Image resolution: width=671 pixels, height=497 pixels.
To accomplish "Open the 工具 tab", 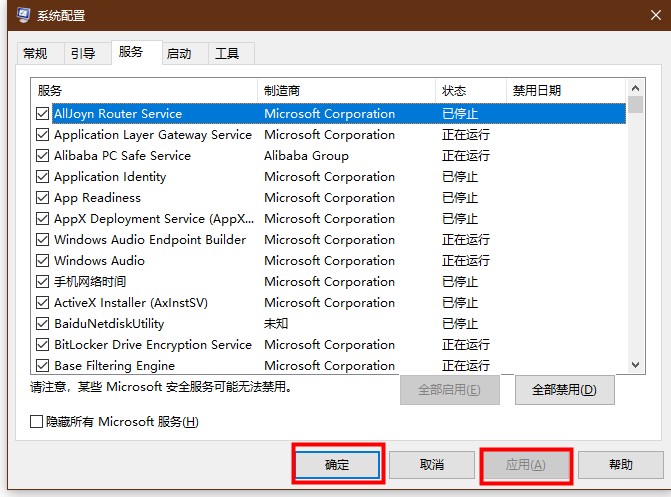I will pyautogui.click(x=228, y=53).
